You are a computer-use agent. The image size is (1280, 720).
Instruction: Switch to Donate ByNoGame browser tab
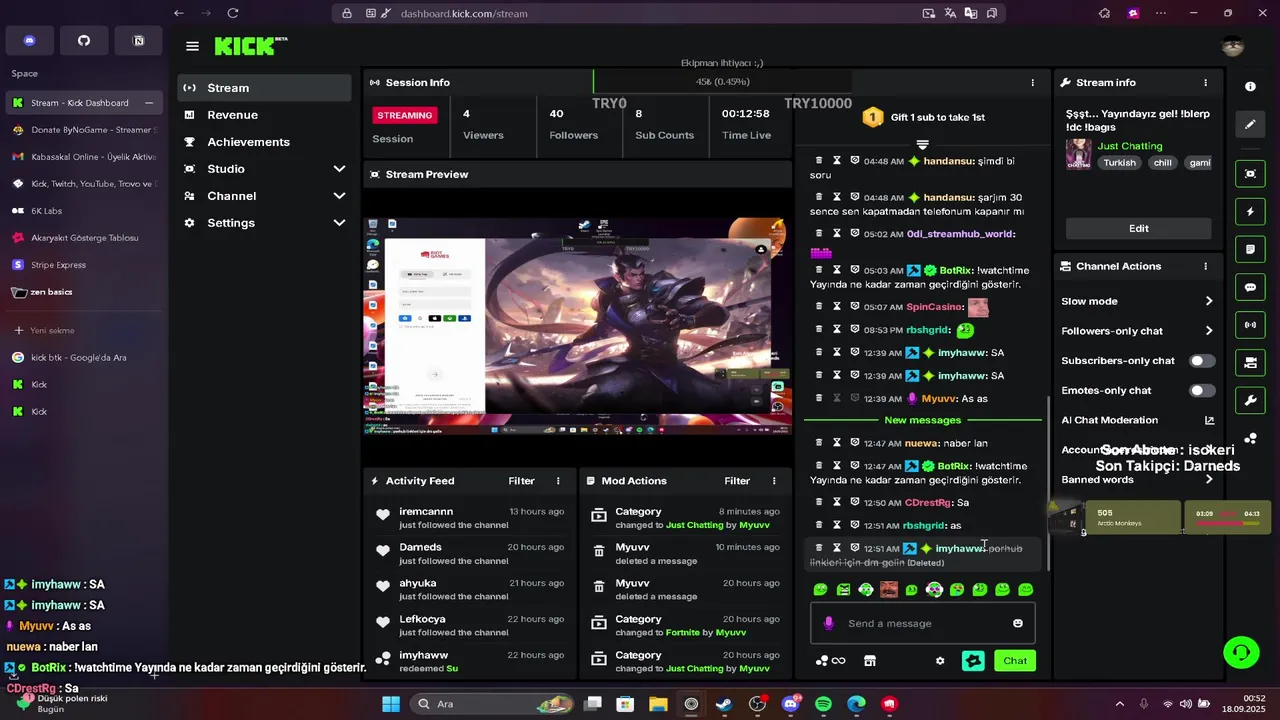pos(84,130)
